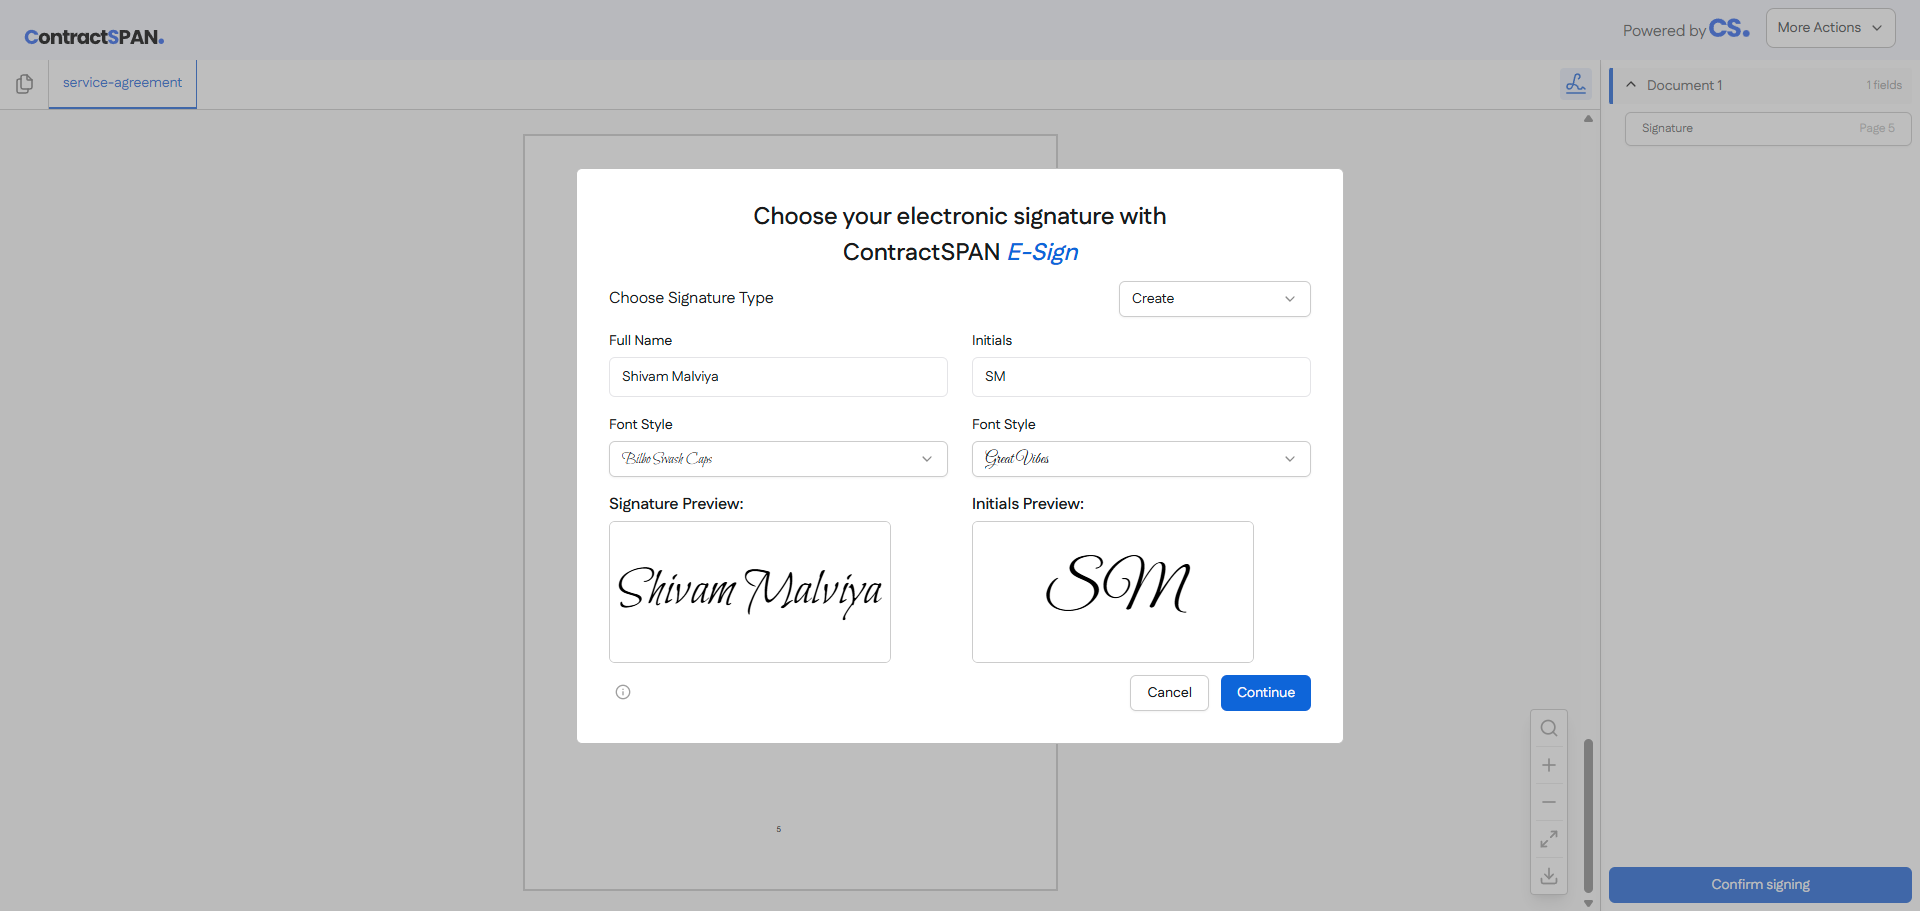Click the info icon in the signature dialog
Screen dimensions: 1920x911
pyautogui.click(x=623, y=692)
